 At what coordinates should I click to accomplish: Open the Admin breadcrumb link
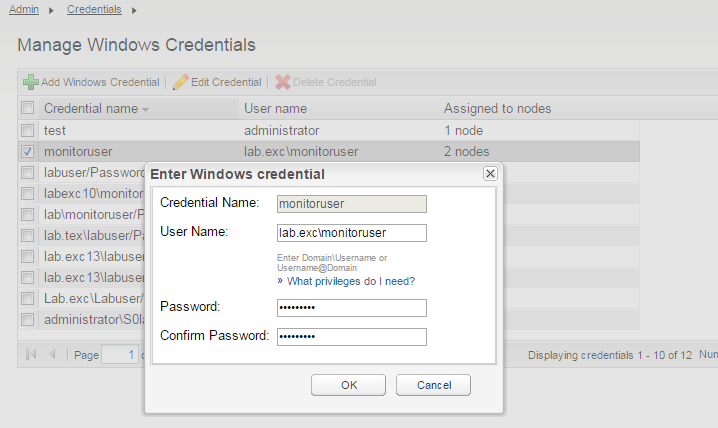24,9
